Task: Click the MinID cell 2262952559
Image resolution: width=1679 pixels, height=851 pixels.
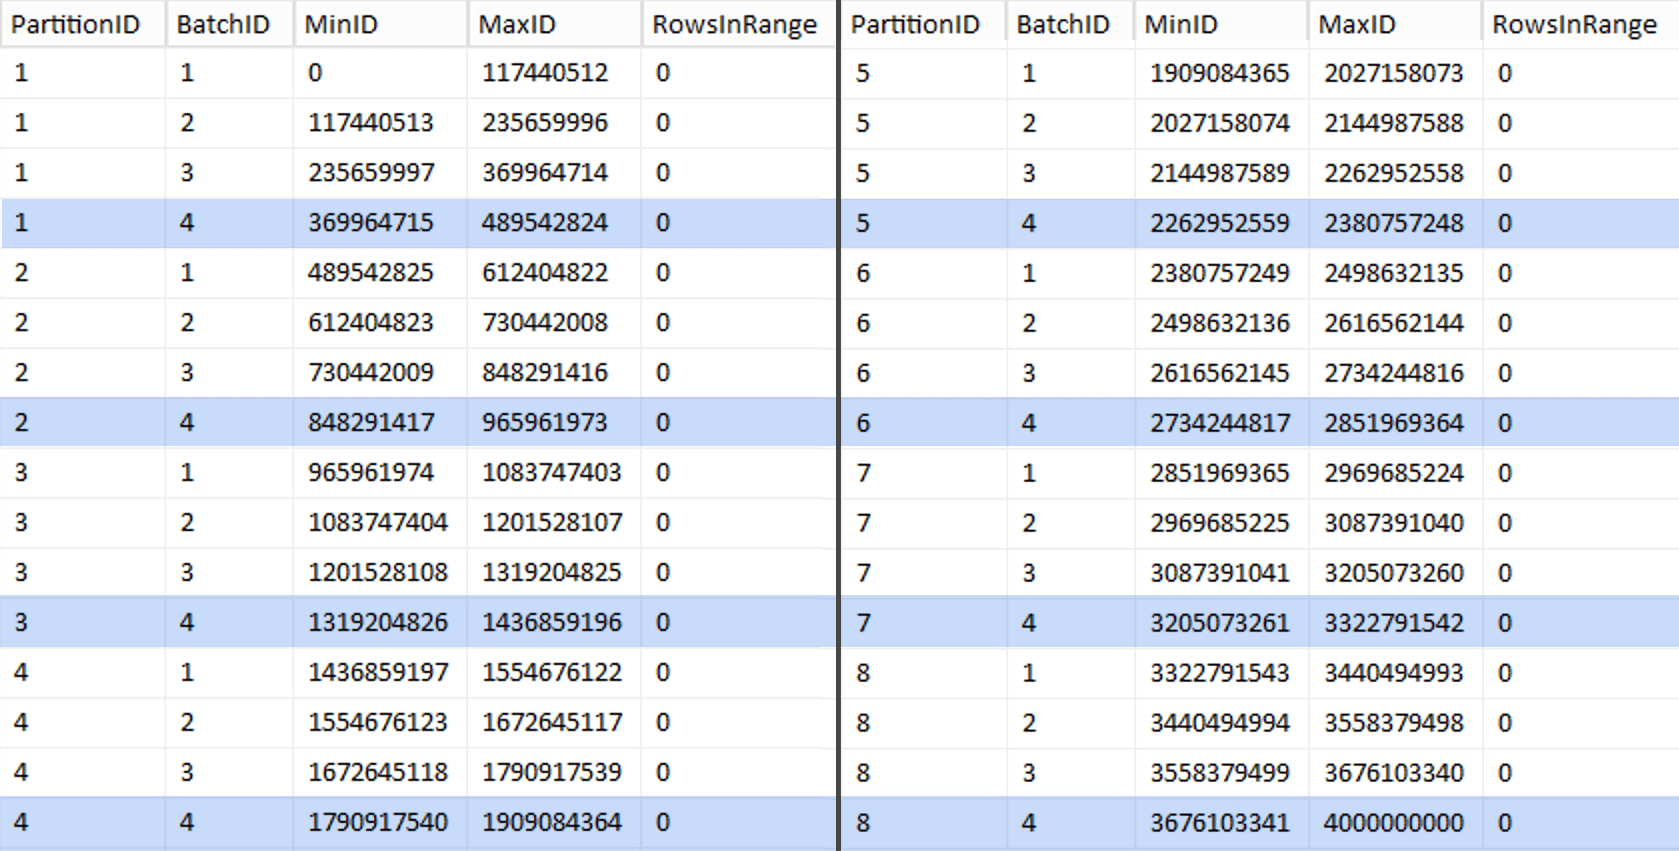Action: (1221, 223)
